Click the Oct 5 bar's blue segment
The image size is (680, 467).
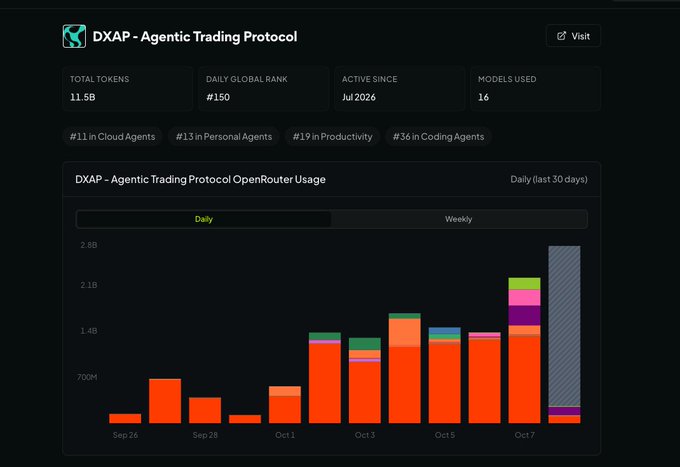(445, 330)
